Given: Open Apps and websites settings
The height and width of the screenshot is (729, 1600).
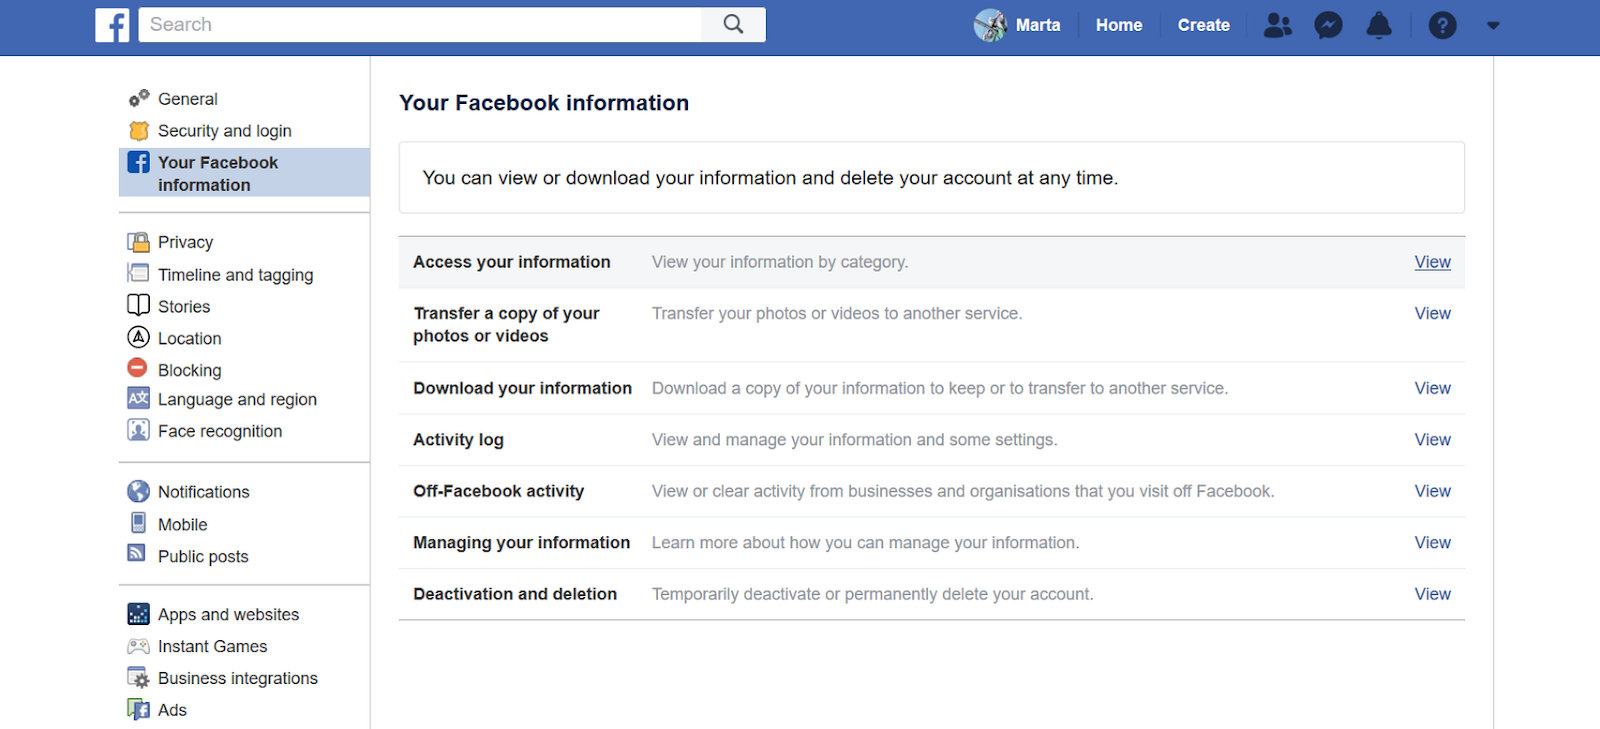Looking at the screenshot, I should click(228, 614).
